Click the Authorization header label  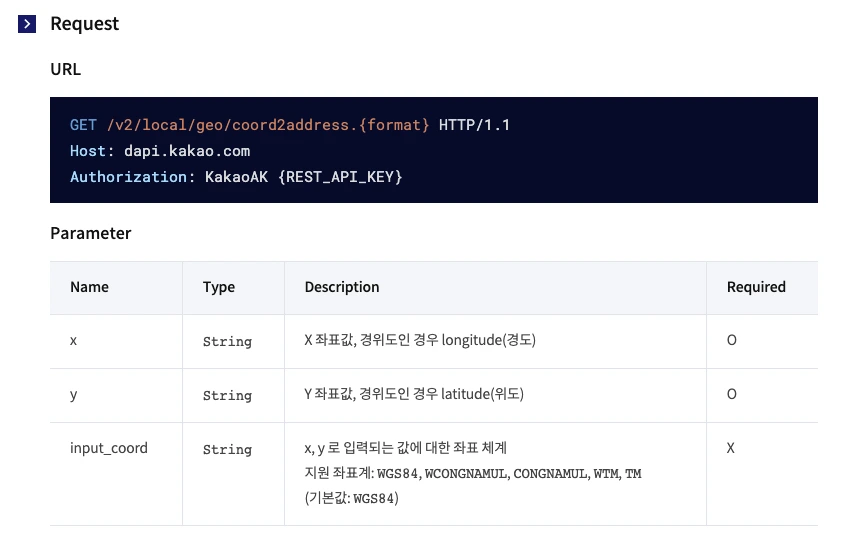pyautogui.click(x=128, y=177)
